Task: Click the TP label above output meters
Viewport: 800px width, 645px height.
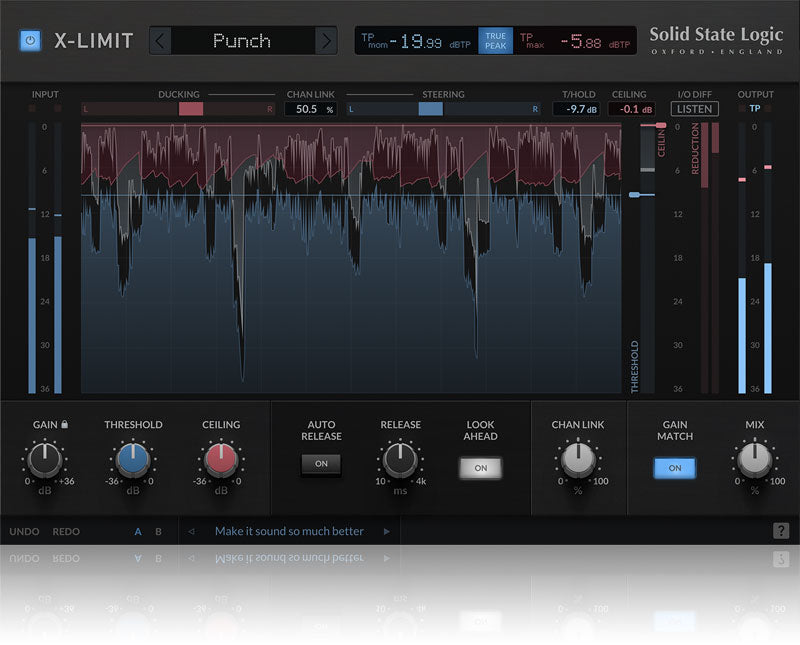Action: coord(755,108)
